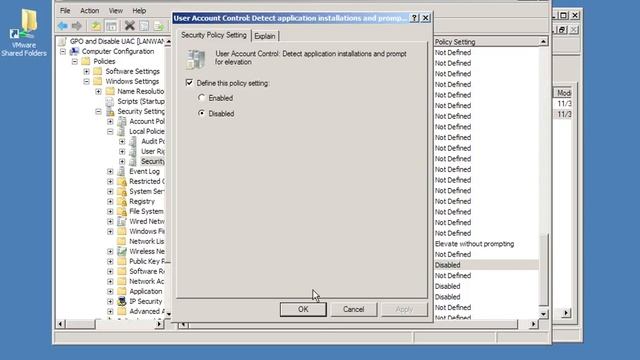Click the Up one level folder icon

pyautogui.click(x=96, y=26)
